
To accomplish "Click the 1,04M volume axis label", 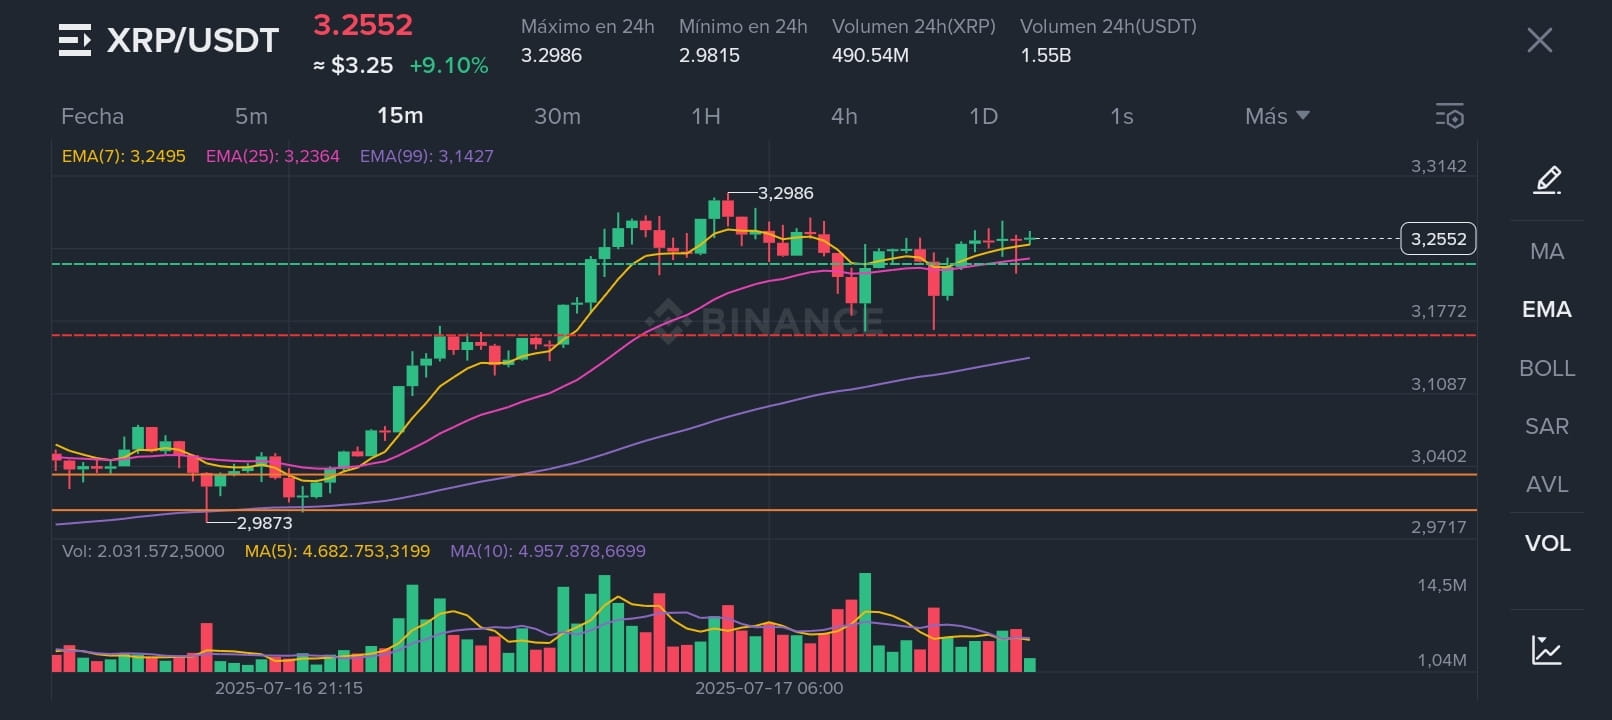I will [x=1442, y=660].
